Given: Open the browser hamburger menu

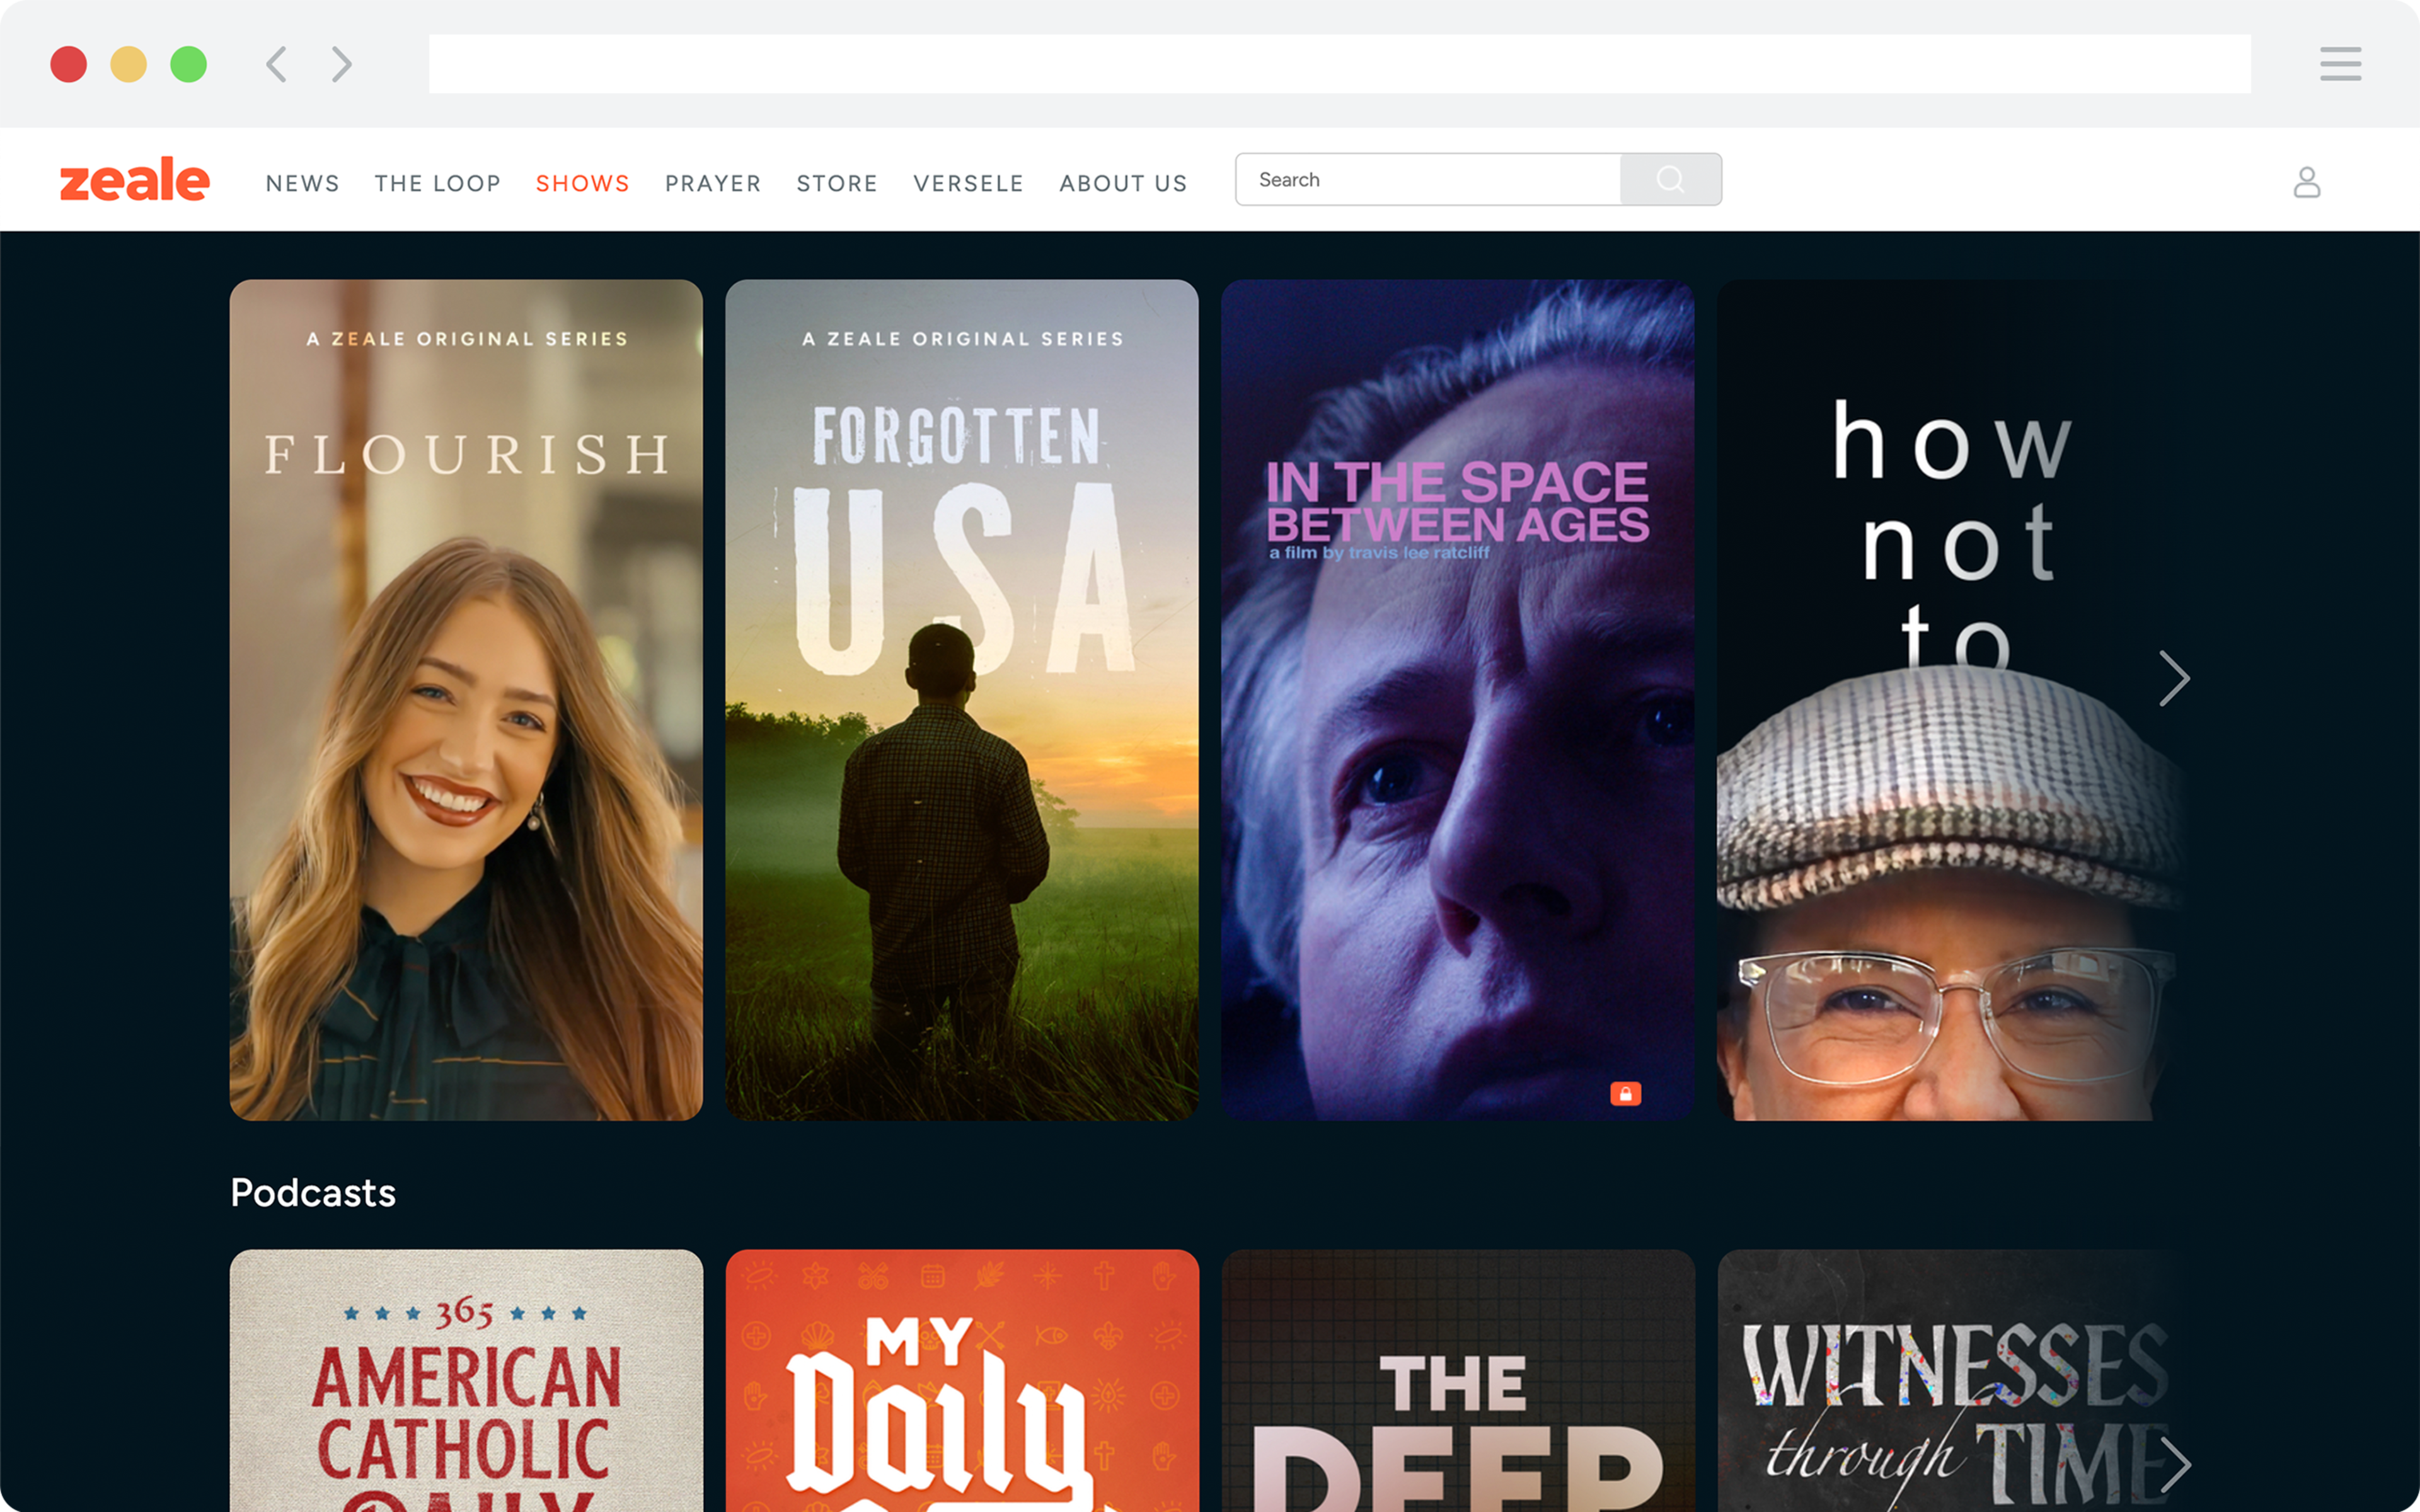Looking at the screenshot, I should tap(2340, 64).
